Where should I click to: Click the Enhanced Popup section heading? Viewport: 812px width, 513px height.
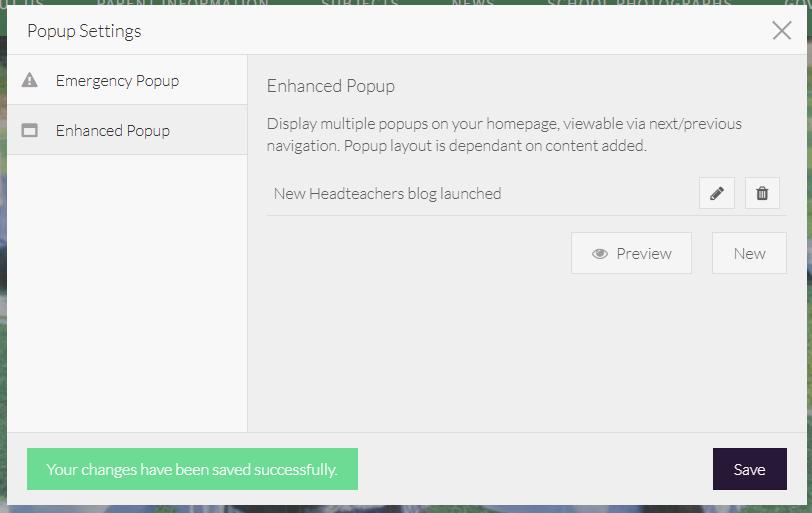pyautogui.click(x=330, y=86)
